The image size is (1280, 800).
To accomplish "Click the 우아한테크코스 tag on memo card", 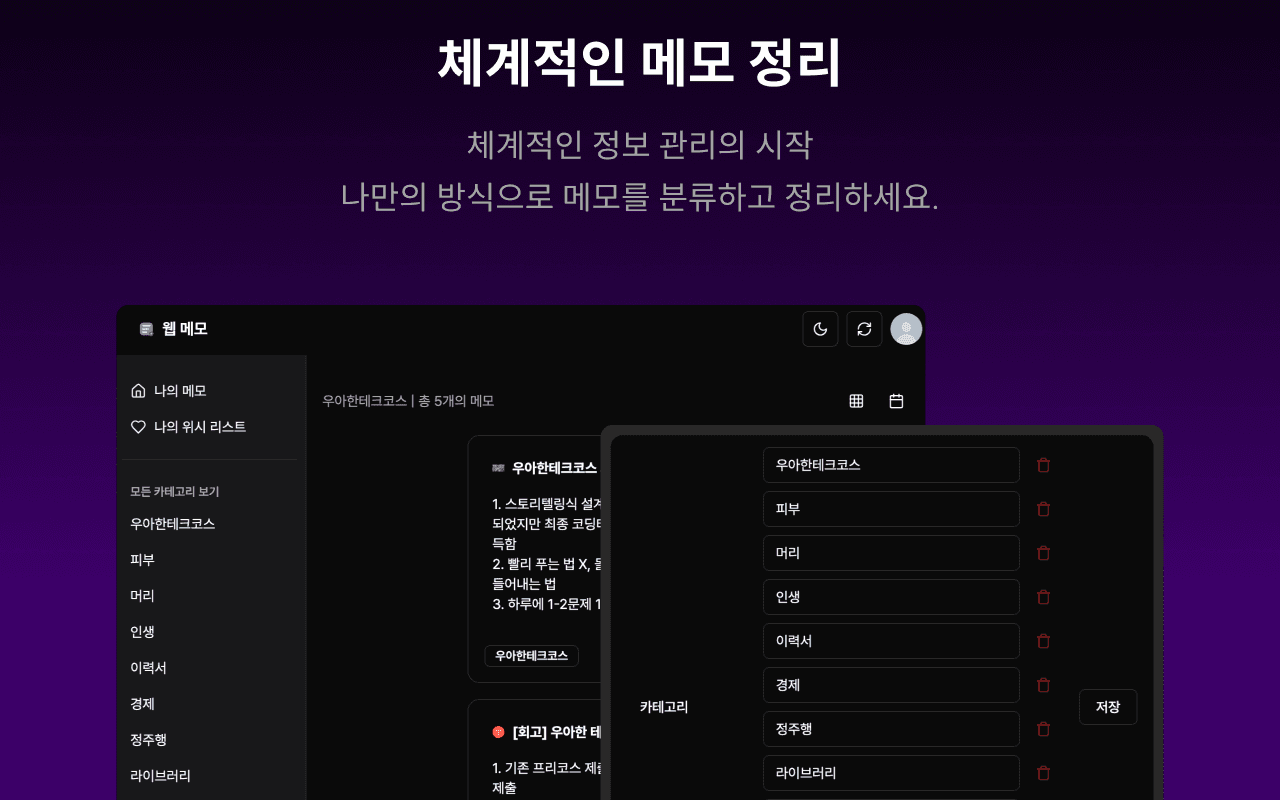I will coord(531,656).
